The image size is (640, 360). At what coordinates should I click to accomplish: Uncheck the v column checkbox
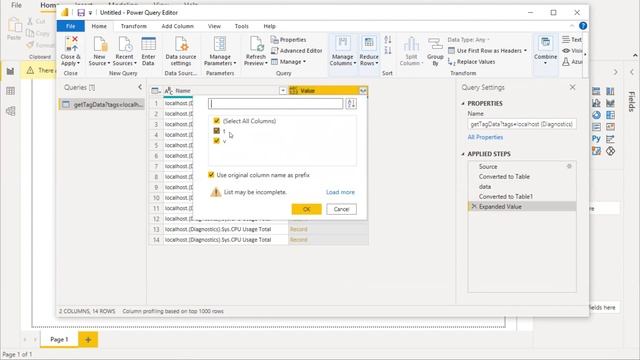(x=217, y=141)
